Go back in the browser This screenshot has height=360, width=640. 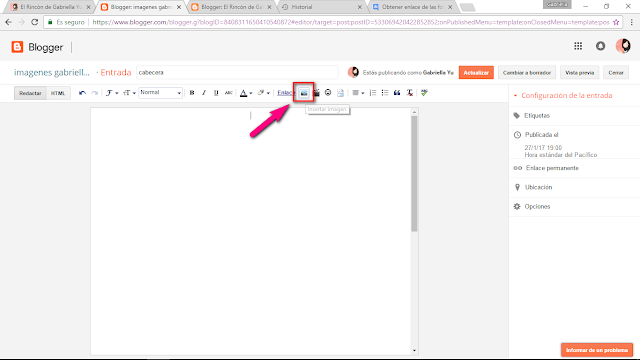pyautogui.click(x=8, y=22)
